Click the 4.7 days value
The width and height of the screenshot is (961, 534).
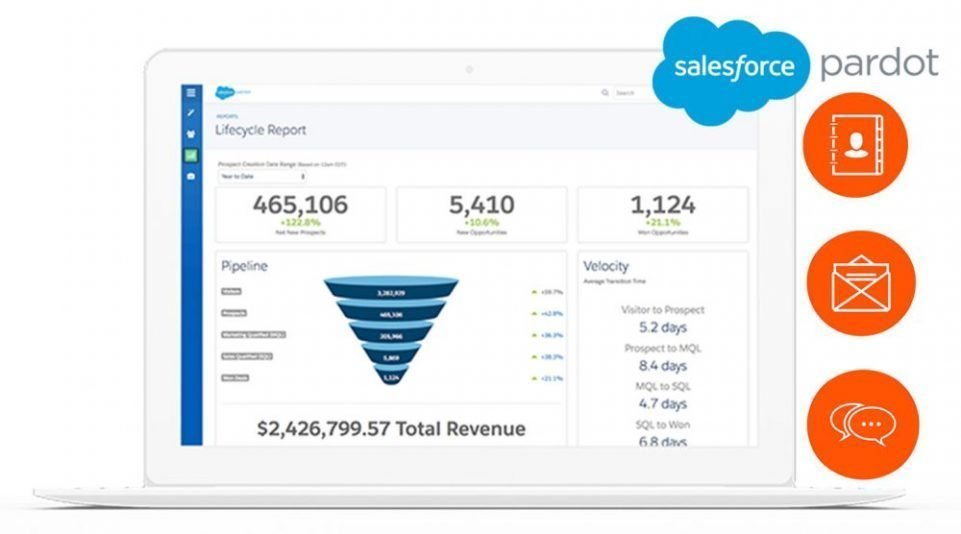click(x=663, y=404)
